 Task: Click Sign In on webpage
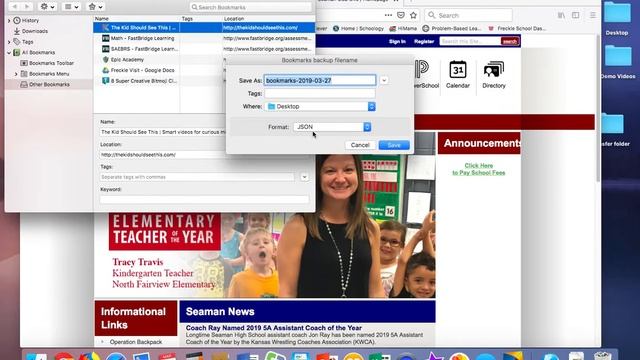pyautogui.click(x=397, y=41)
